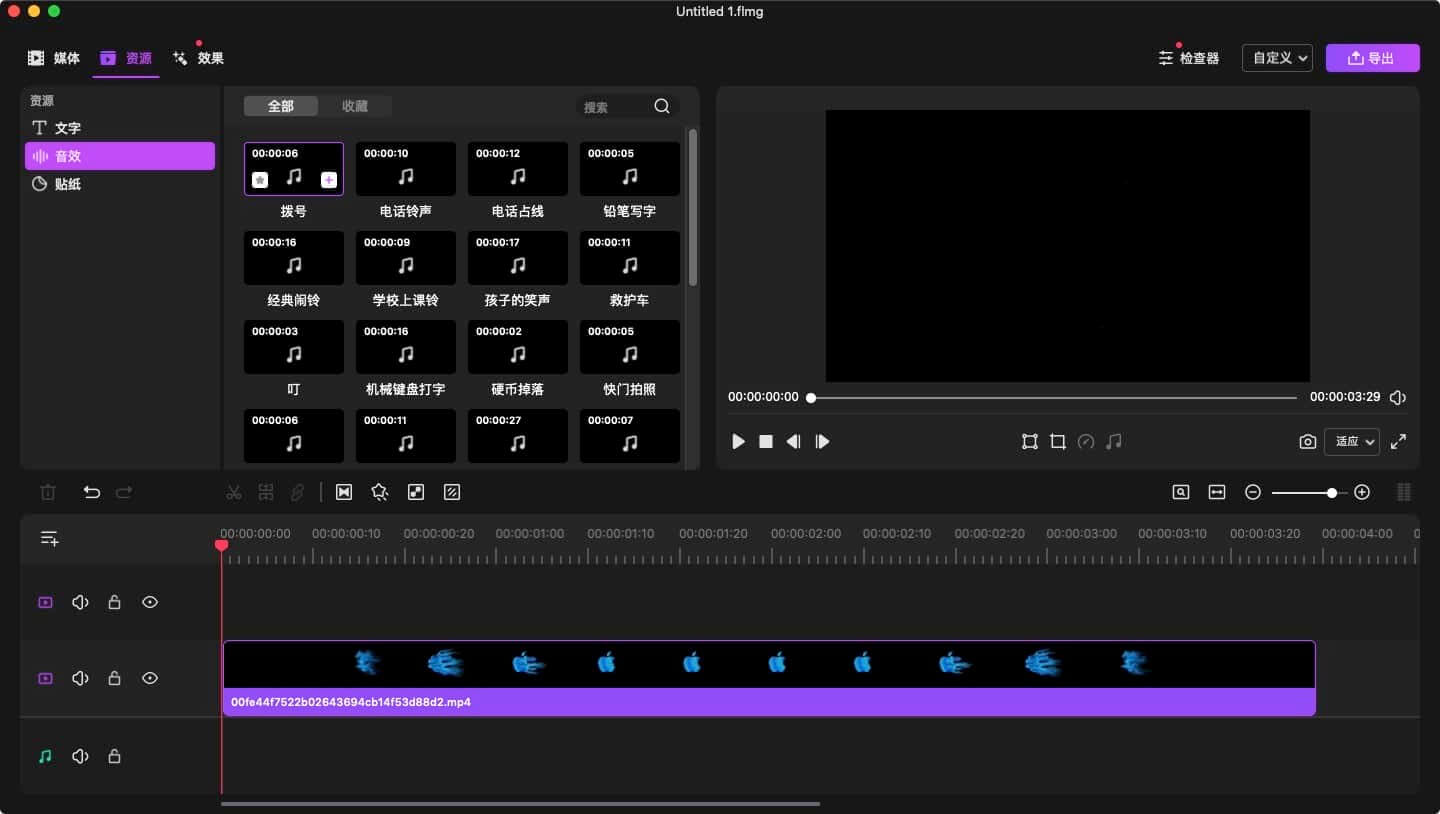Select the crop tool under preview
Image resolution: width=1440 pixels, height=814 pixels.
pyautogui.click(x=1058, y=441)
